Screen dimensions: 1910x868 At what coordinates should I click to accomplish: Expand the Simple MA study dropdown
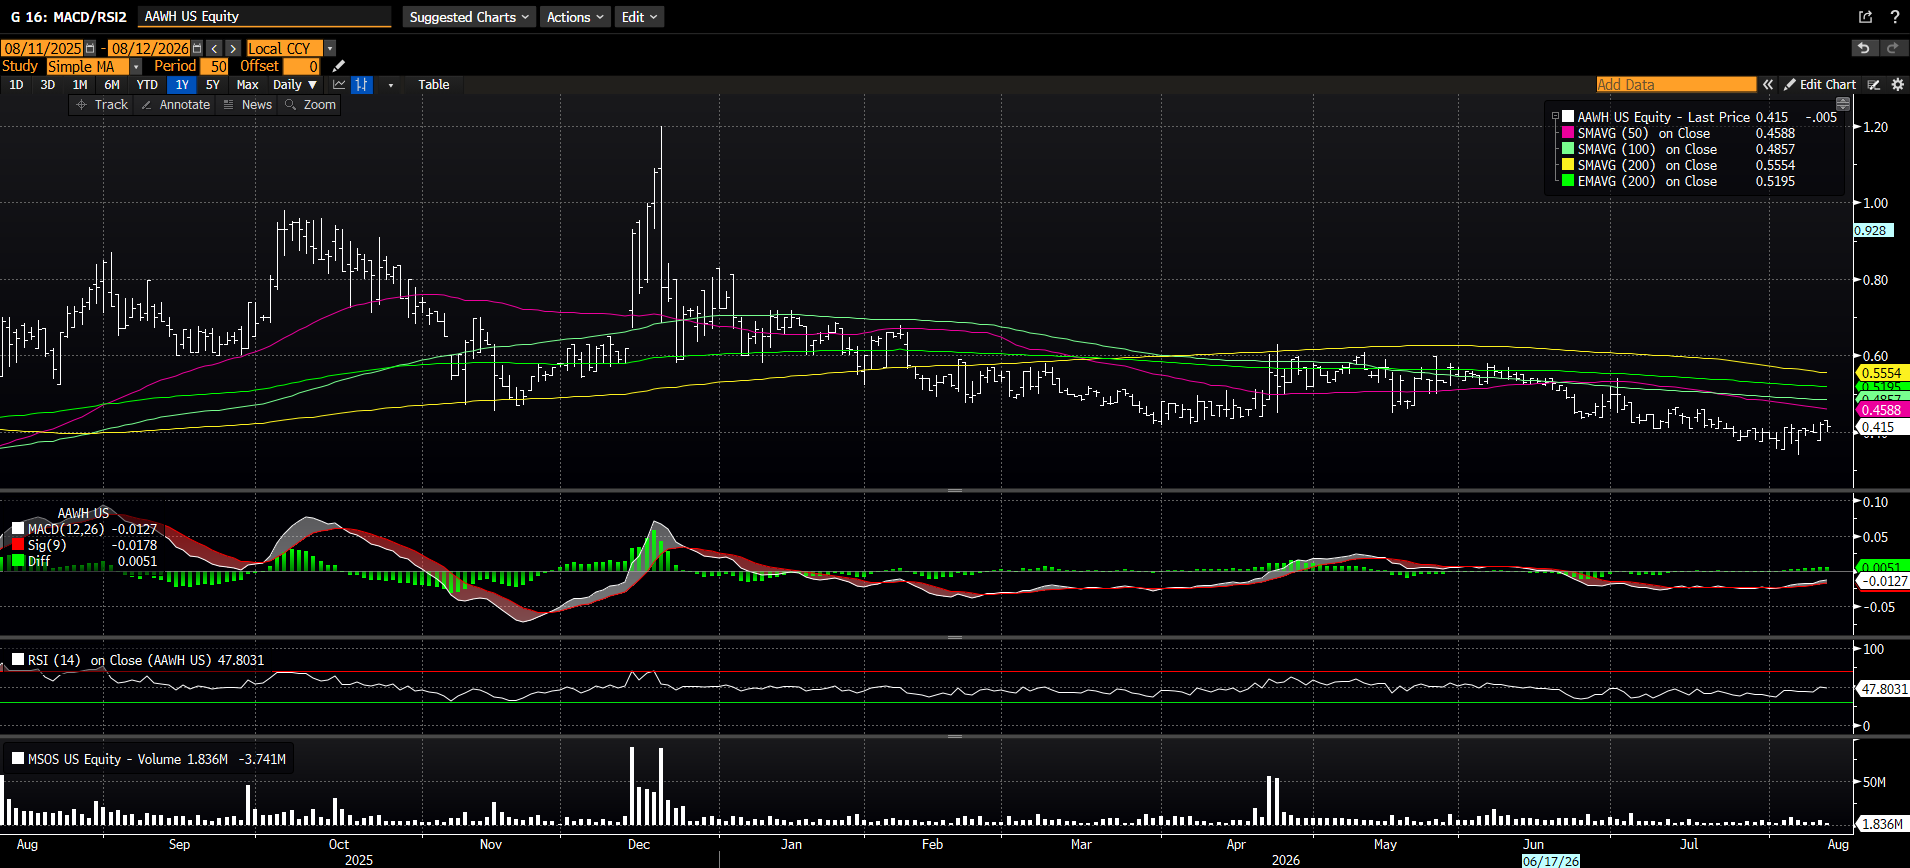click(136, 66)
